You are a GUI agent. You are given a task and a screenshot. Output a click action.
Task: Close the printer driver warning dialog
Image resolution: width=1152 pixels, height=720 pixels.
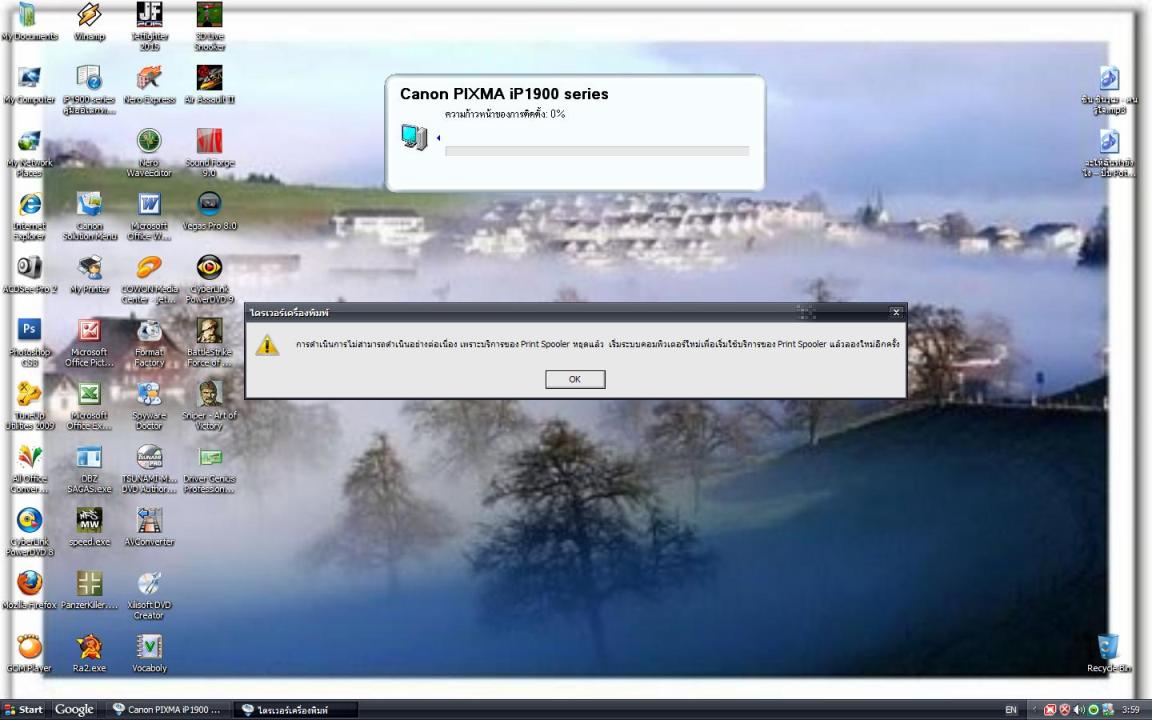point(896,312)
